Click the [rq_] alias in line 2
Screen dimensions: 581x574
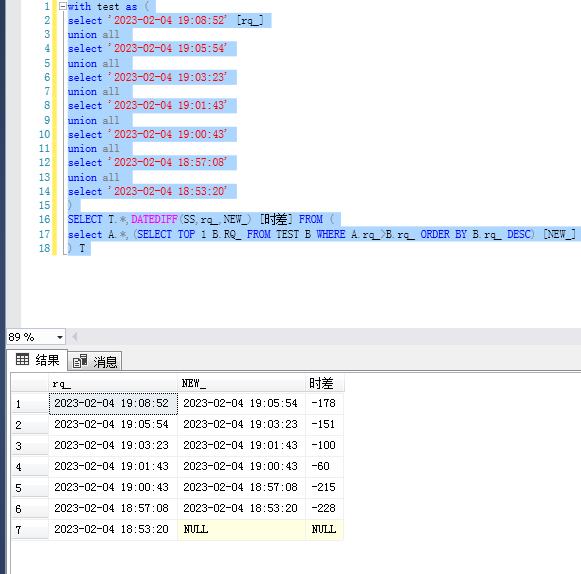pyautogui.click(x=250, y=21)
